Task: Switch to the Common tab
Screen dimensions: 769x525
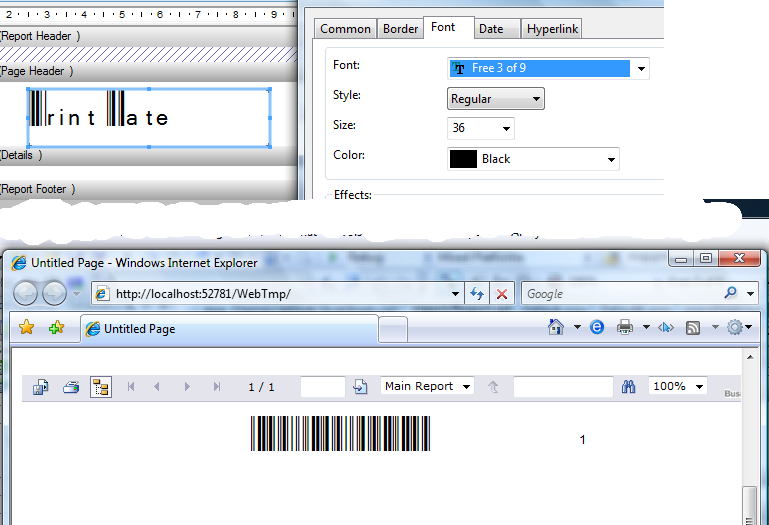Action: (345, 29)
